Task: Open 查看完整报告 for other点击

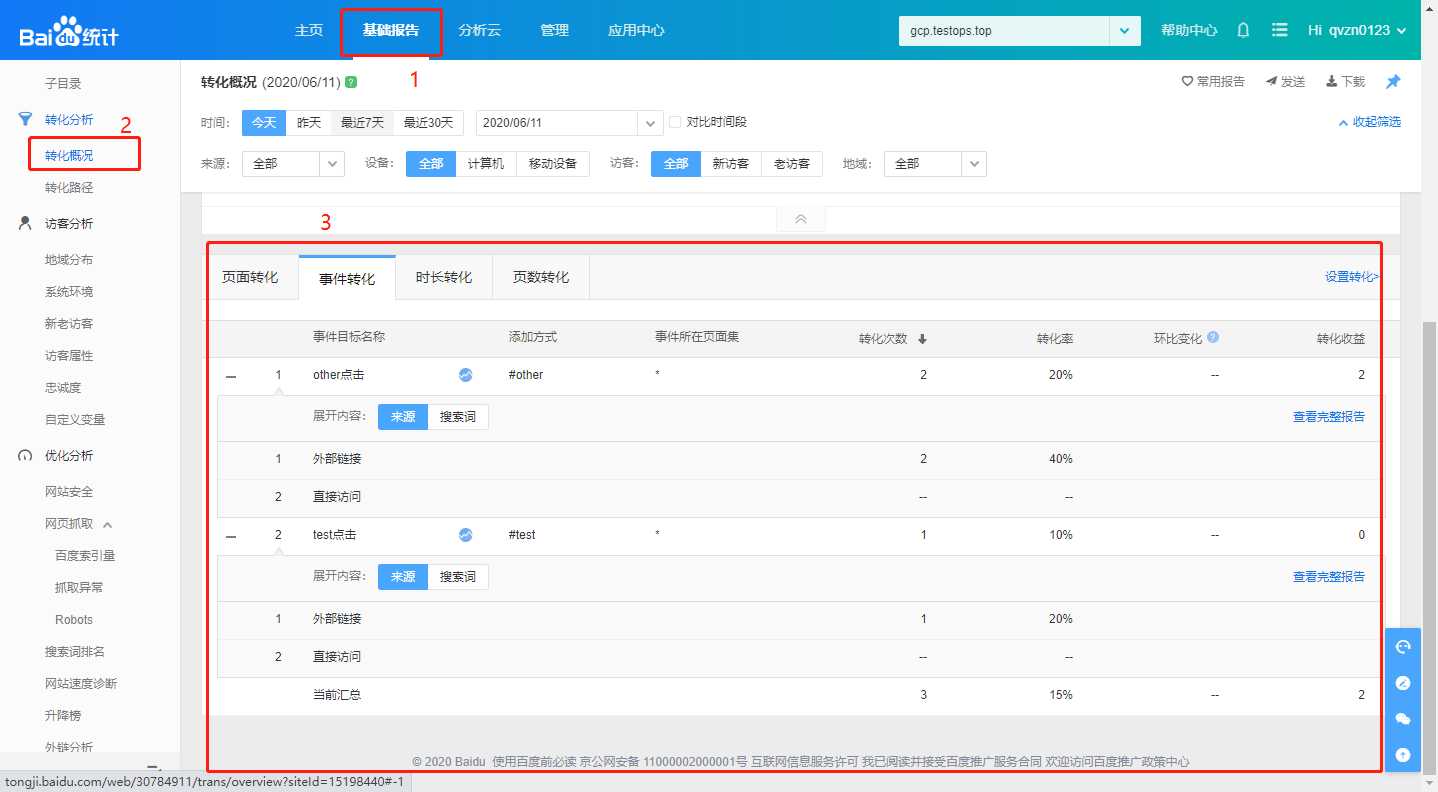Action: tap(1329, 417)
